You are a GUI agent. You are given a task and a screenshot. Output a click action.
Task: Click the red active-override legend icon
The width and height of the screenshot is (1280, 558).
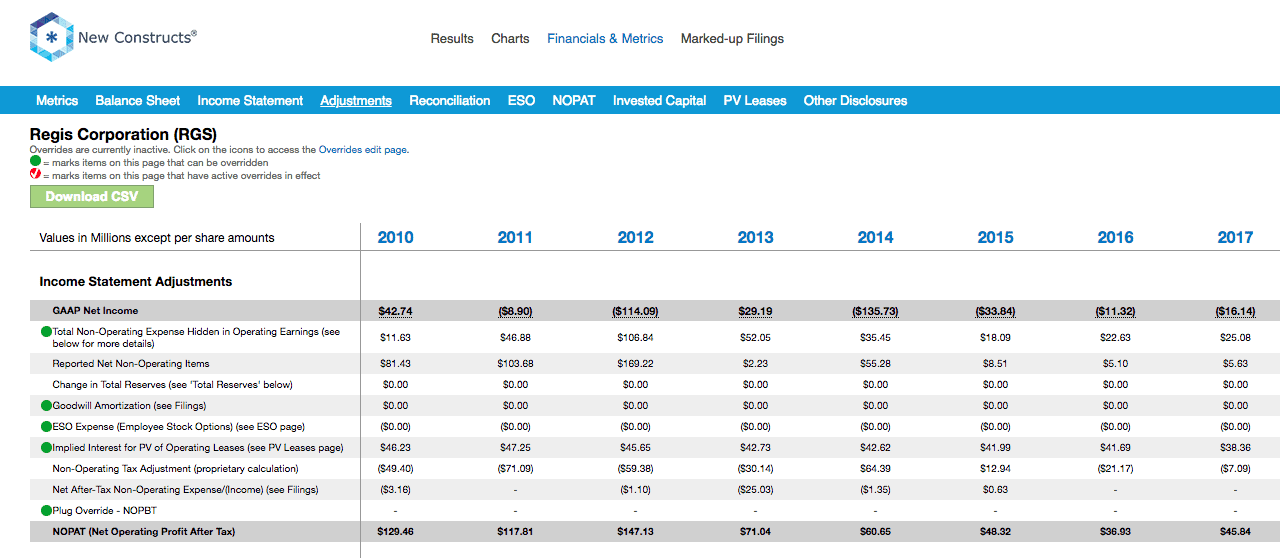pyautogui.click(x=35, y=175)
